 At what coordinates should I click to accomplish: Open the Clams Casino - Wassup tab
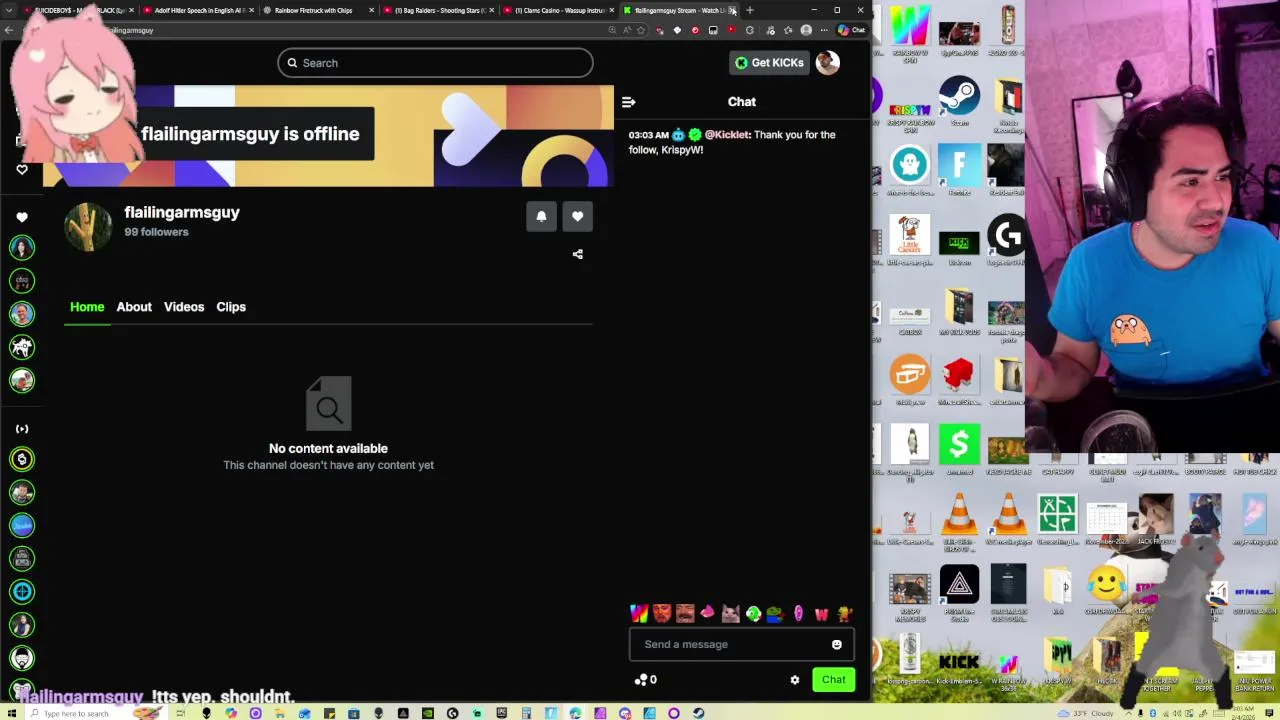(558, 10)
